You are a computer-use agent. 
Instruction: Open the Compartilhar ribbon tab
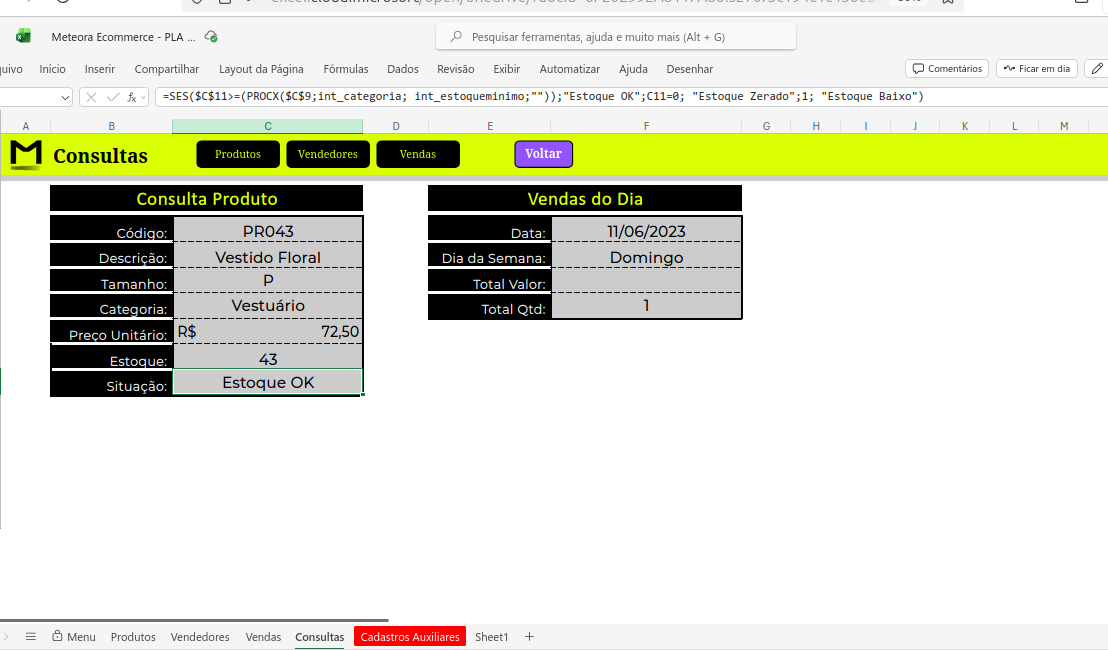click(x=167, y=69)
